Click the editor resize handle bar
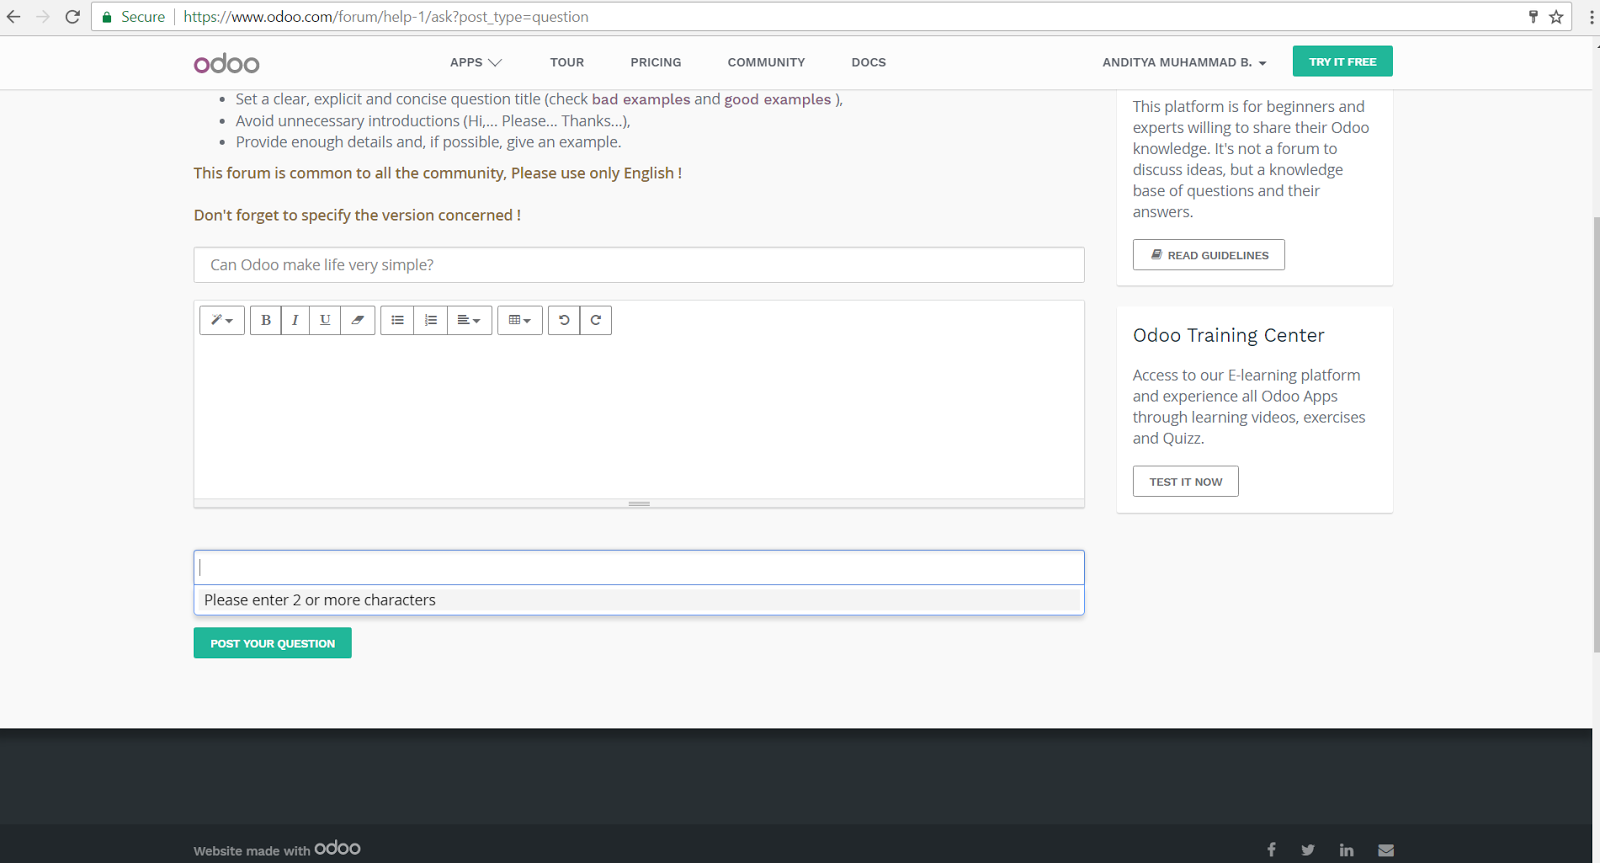 (x=639, y=503)
